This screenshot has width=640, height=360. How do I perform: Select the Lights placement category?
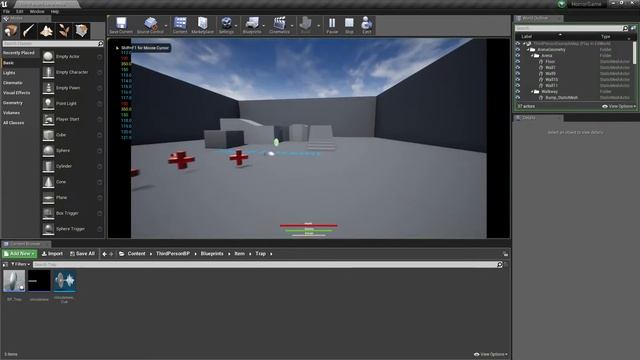coord(9,73)
